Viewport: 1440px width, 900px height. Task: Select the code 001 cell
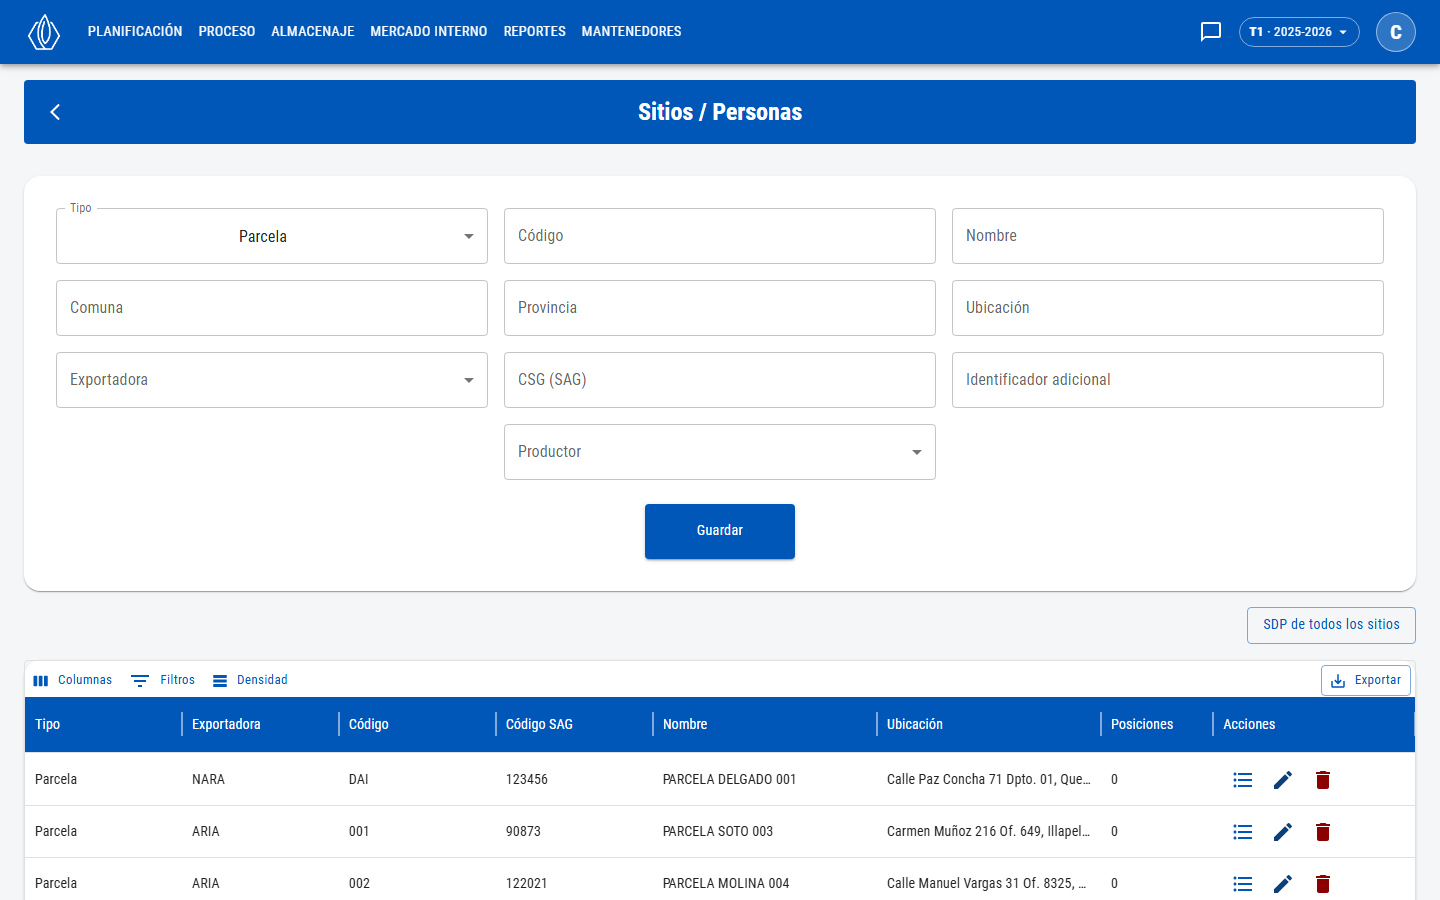pyautogui.click(x=417, y=832)
